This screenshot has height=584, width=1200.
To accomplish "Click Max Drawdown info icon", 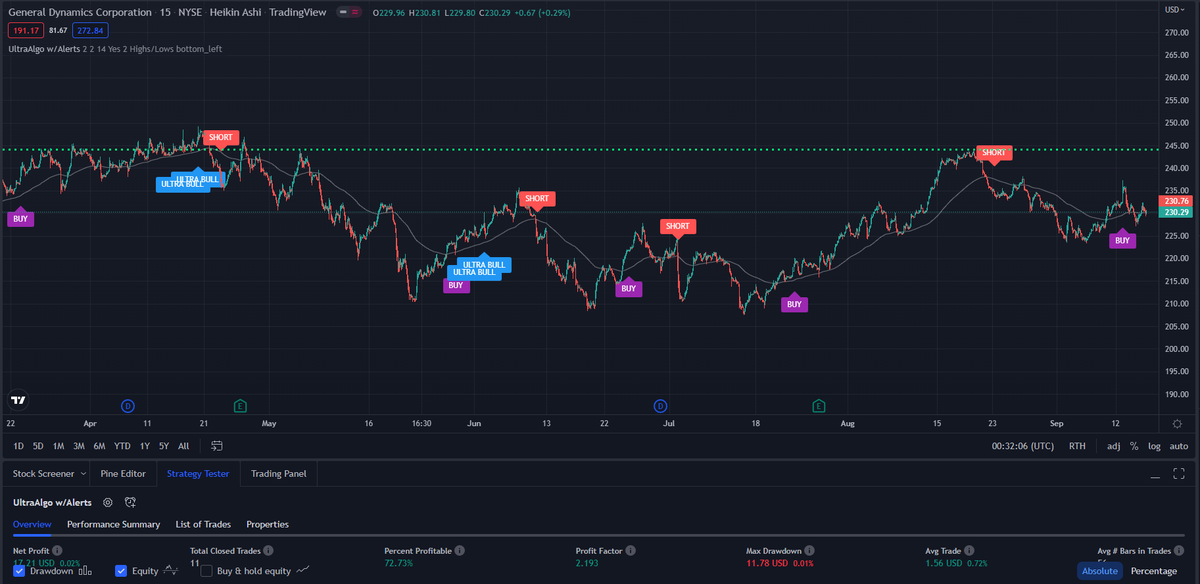I will 809,551.
